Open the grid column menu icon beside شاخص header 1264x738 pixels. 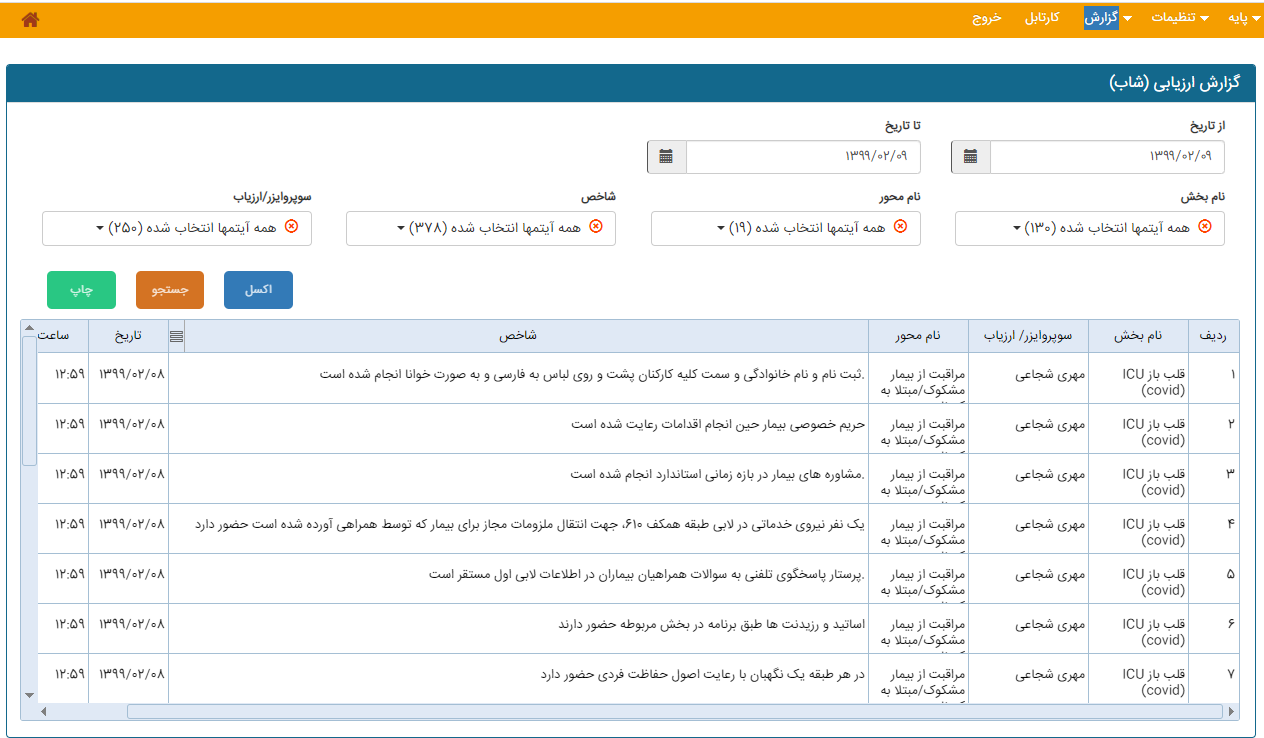point(177,336)
